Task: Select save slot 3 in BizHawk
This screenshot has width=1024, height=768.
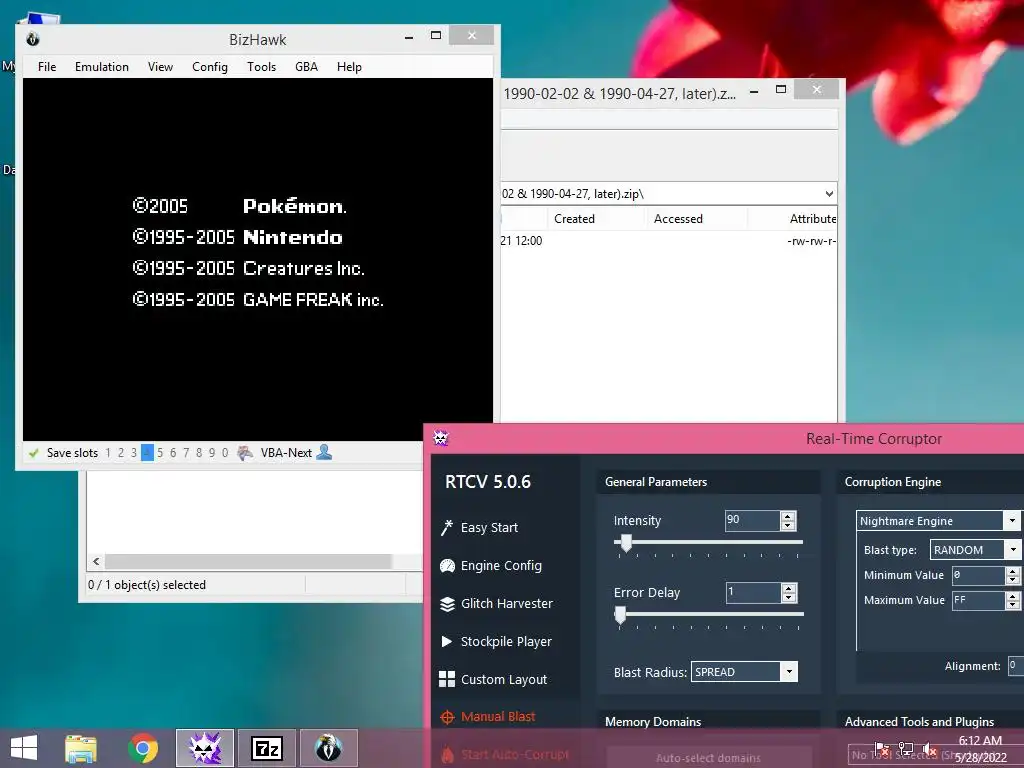Action: 134,453
